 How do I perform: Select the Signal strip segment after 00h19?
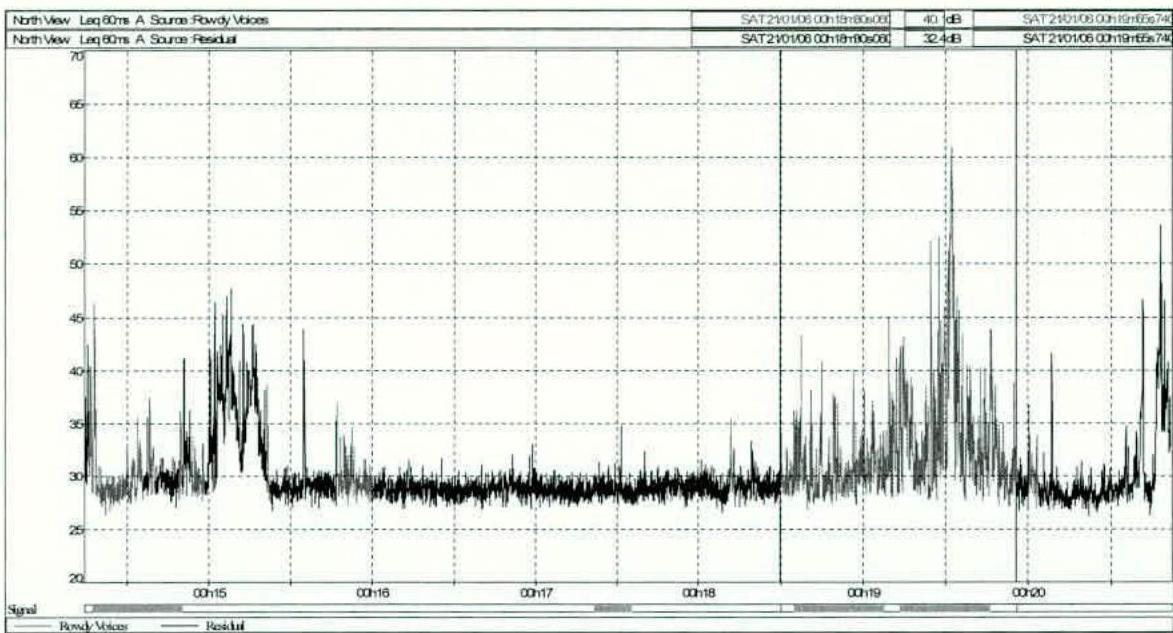[x=944, y=608]
